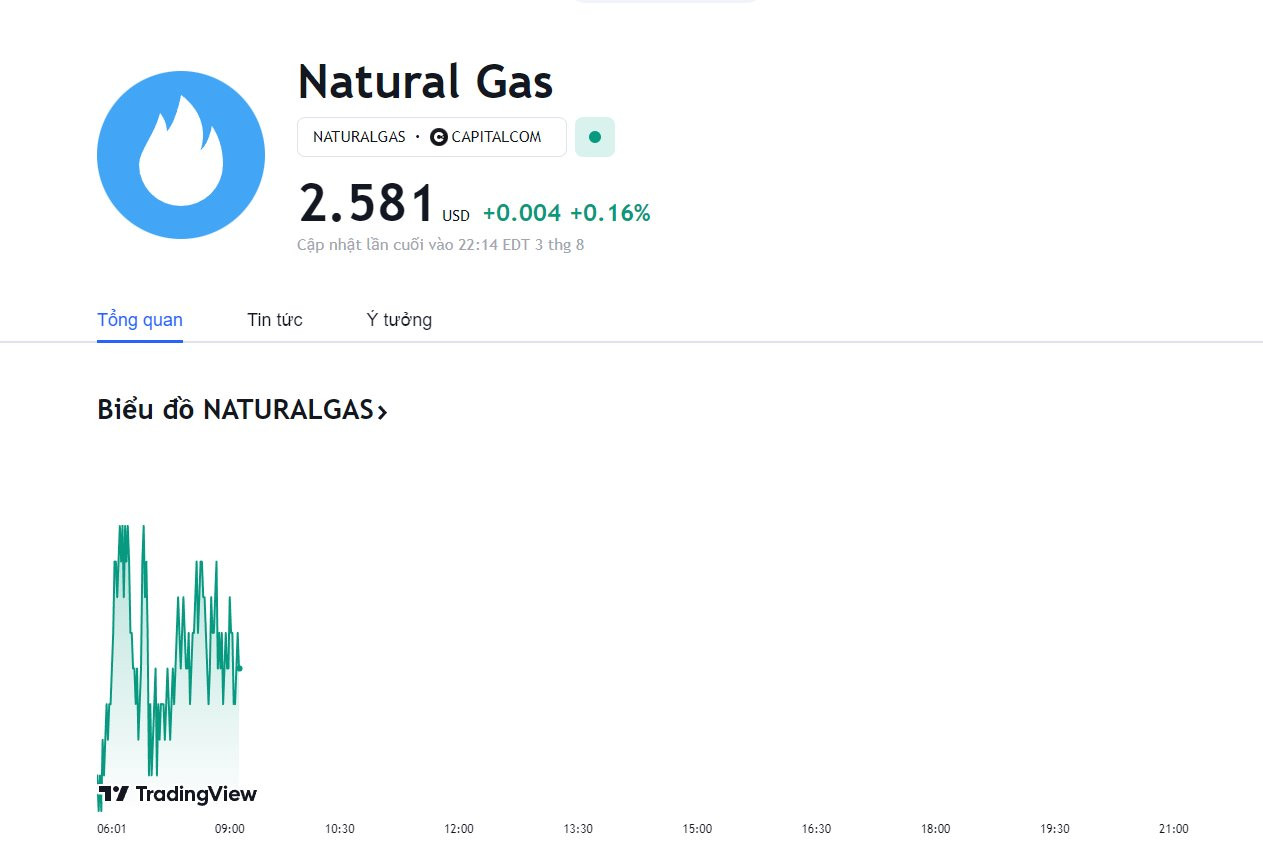Click the last updated timestamp text
This screenshot has height=860, width=1263.
440,244
